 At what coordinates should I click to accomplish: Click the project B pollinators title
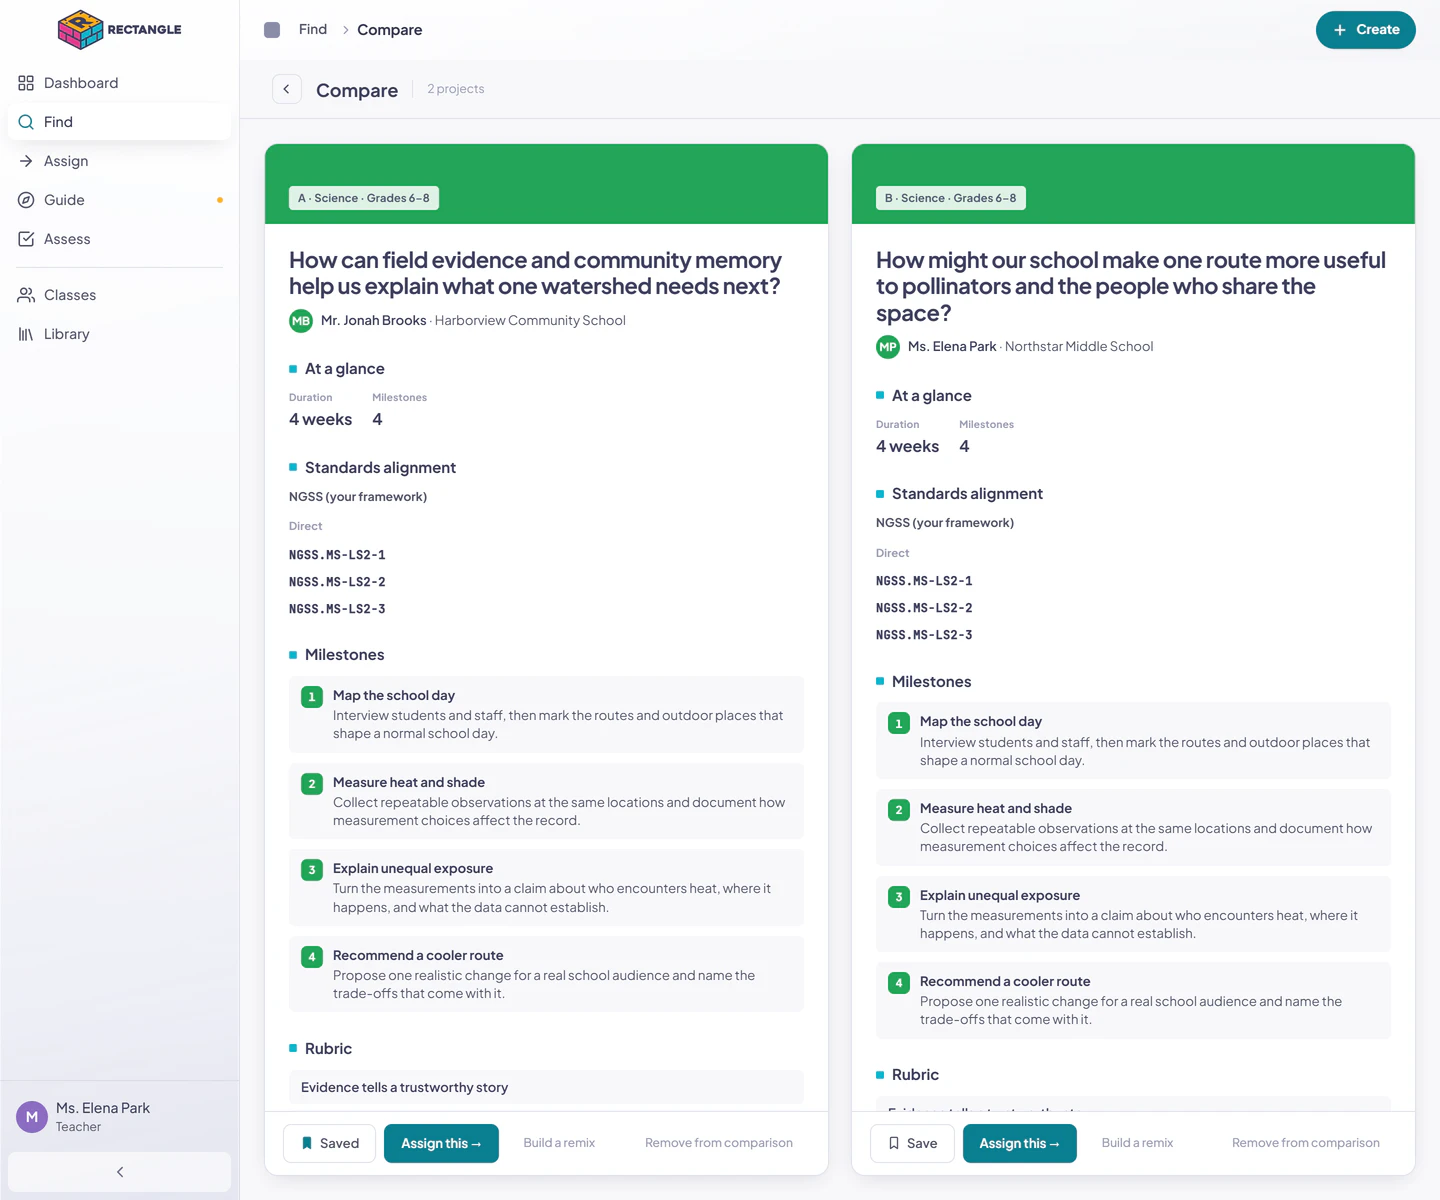pyautogui.click(x=1131, y=287)
